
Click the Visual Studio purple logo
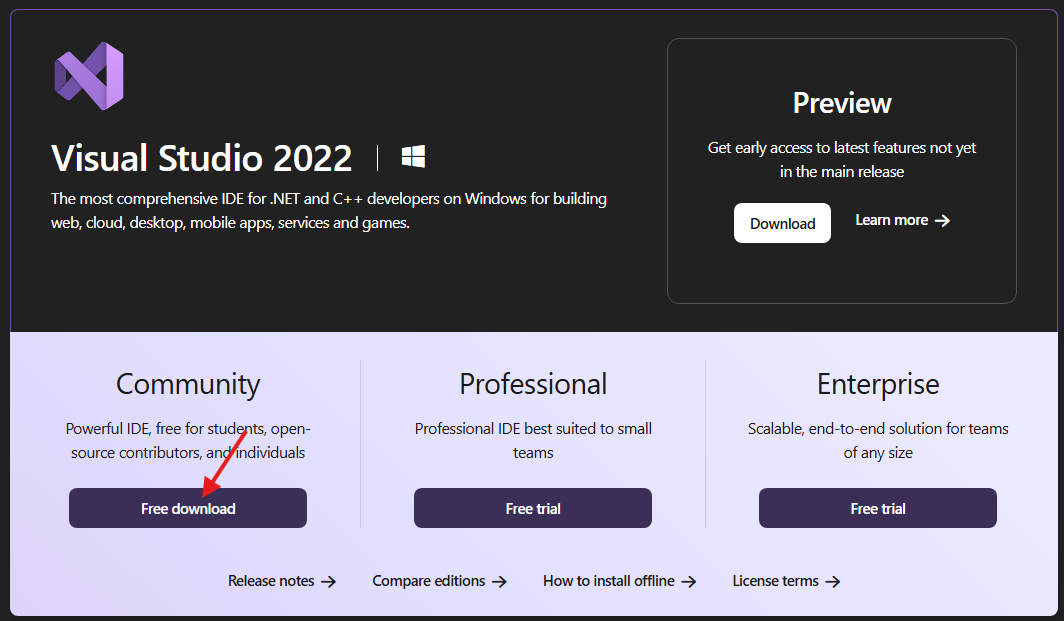click(x=89, y=76)
